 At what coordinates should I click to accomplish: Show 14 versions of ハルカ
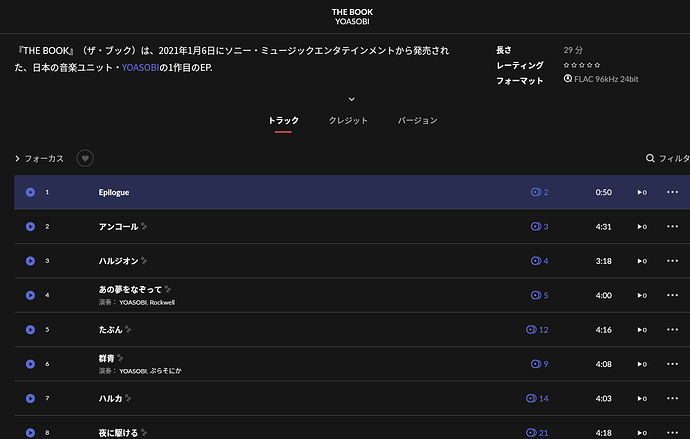537,398
